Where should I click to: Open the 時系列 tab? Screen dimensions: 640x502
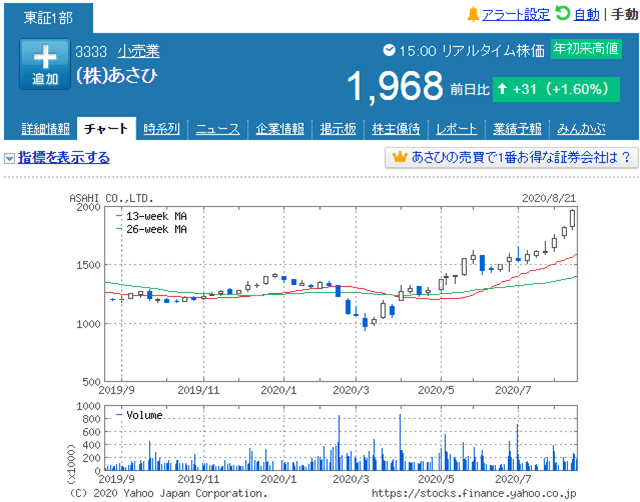click(162, 129)
